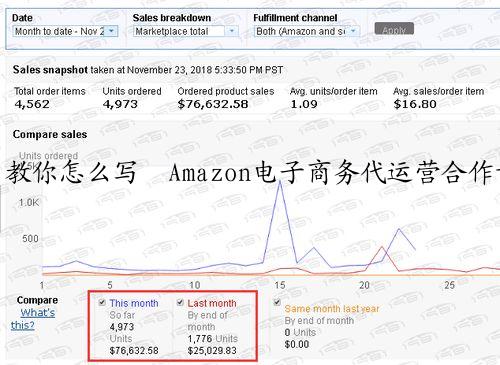The image size is (500, 365).
Task: Click the Avg. units/order item value 1.09
Action: pyautogui.click(x=304, y=104)
